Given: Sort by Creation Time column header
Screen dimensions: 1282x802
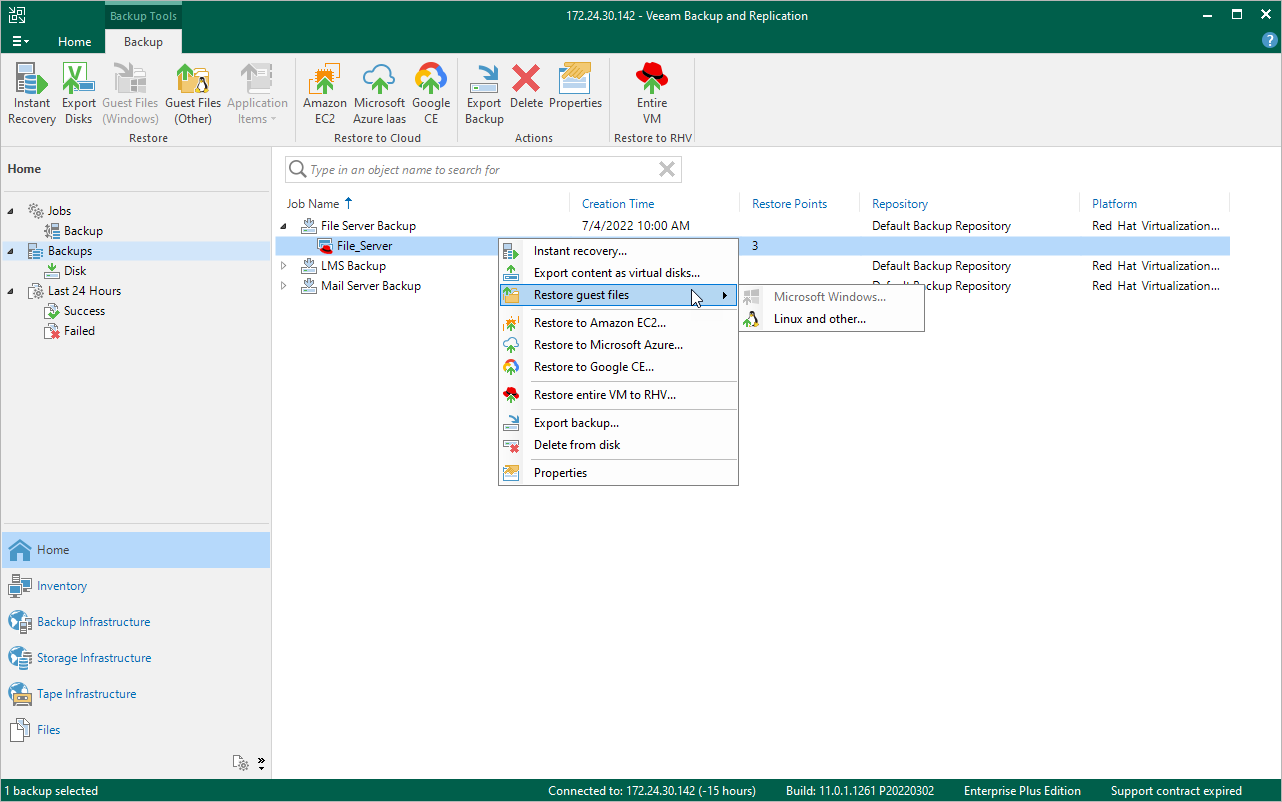Looking at the screenshot, I should coord(618,204).
